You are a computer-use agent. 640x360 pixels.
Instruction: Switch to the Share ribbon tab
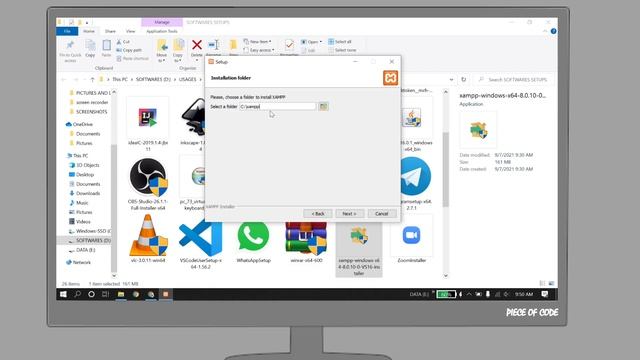point(110,31)
